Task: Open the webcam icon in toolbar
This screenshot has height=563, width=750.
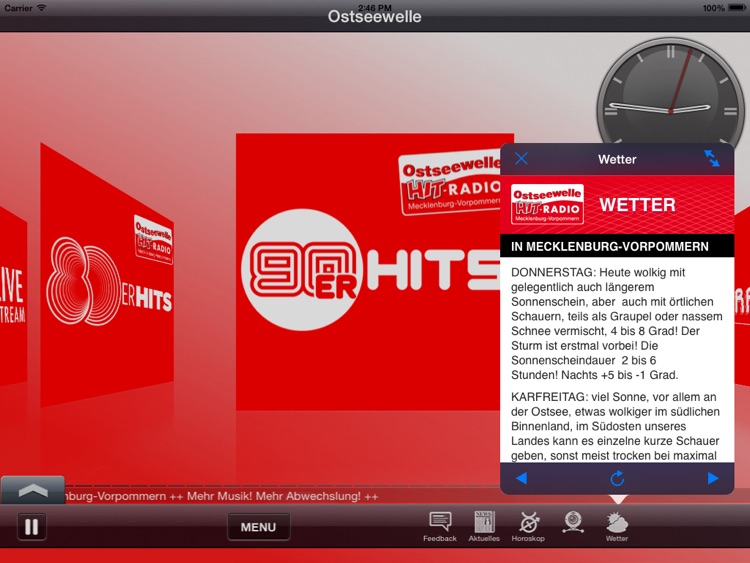Action: point(573,522)
